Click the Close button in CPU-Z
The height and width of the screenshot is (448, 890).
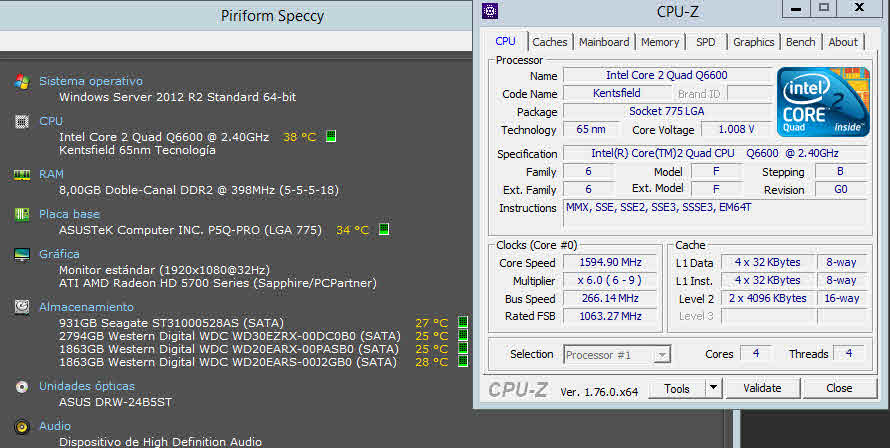coord(839,388)
